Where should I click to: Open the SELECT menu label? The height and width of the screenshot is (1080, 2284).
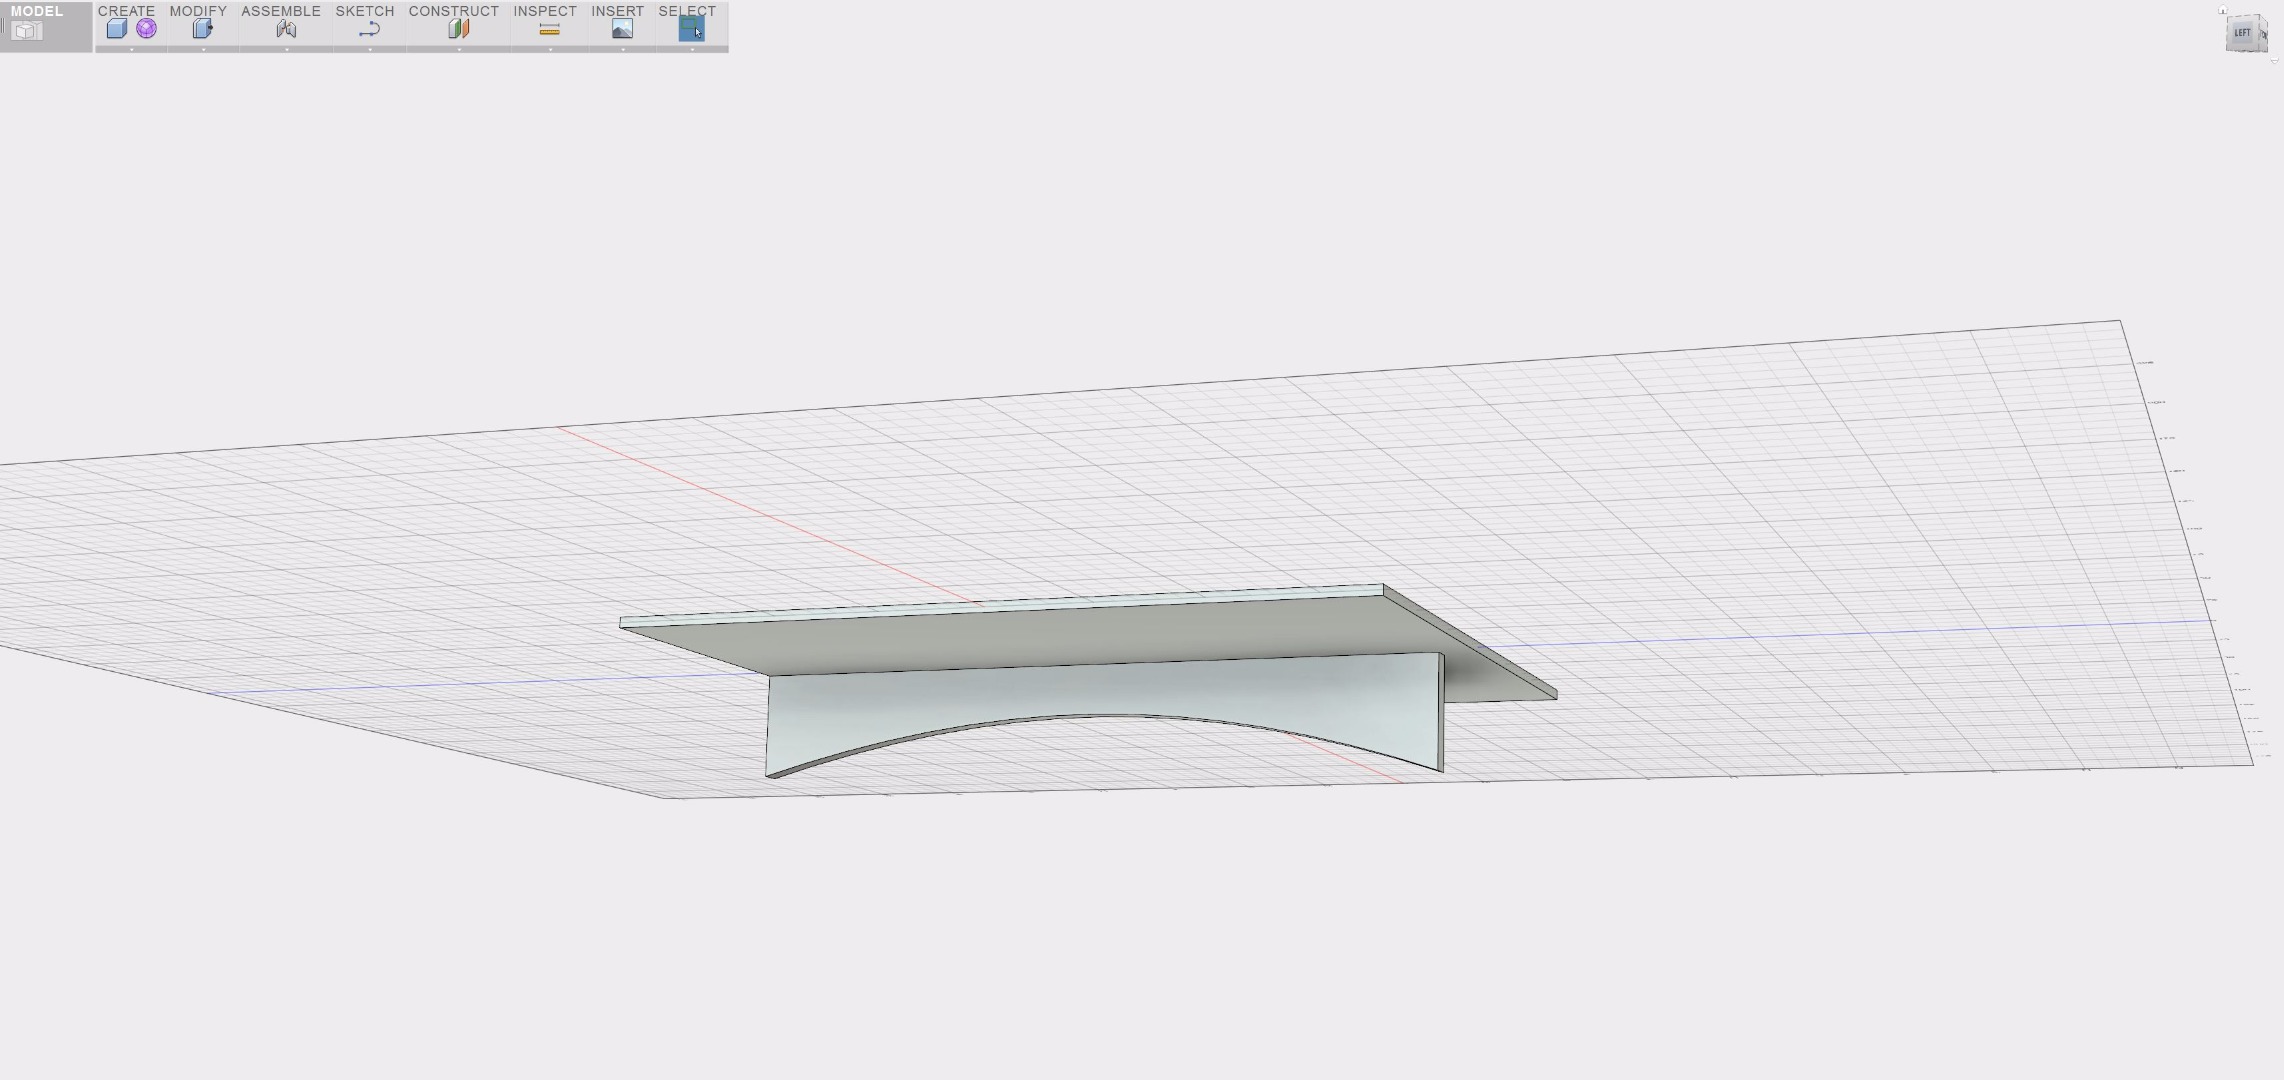687,11
